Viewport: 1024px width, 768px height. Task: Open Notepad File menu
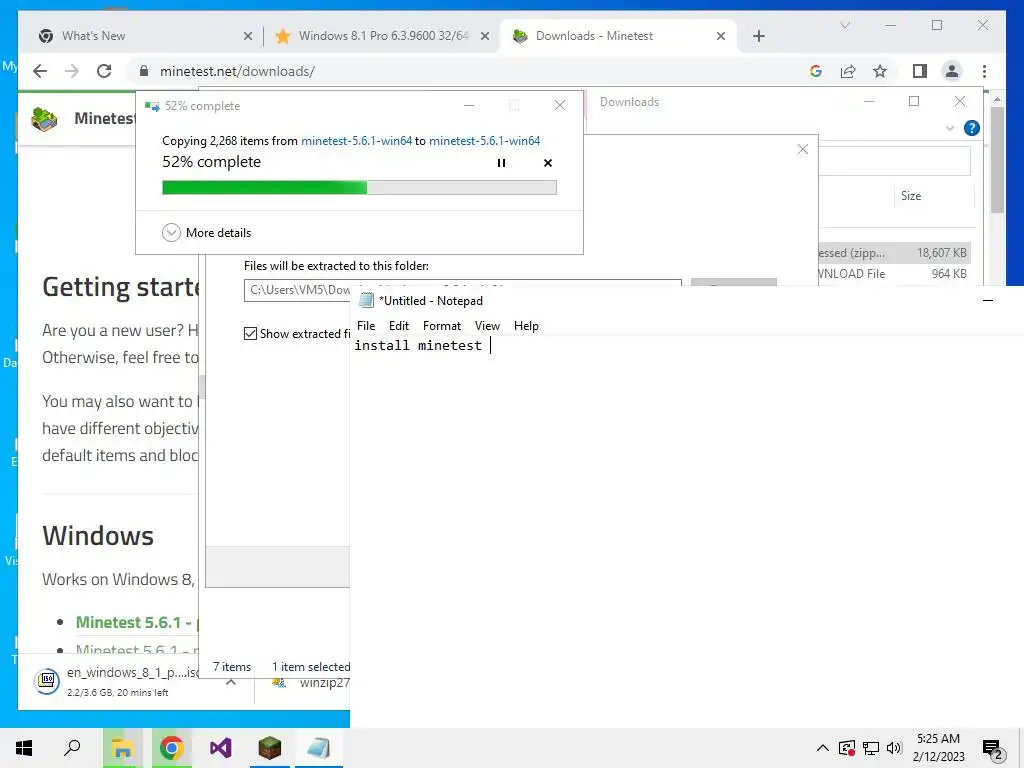[366, 326]
